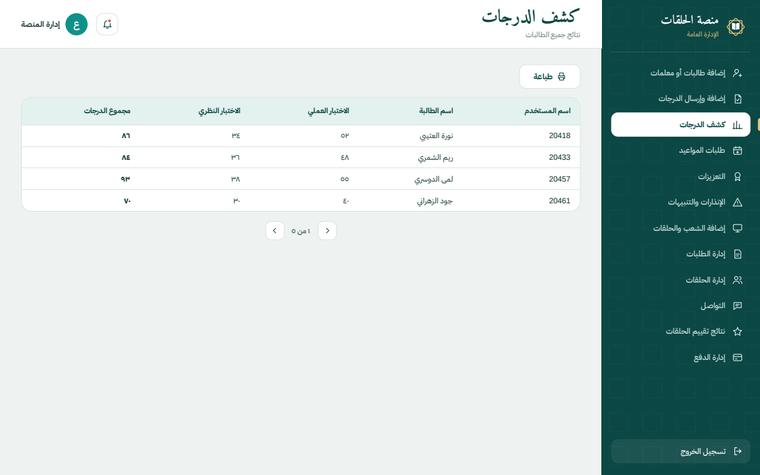Open إضافة الشعب والحلقات in the sidebar

[681, 228]
